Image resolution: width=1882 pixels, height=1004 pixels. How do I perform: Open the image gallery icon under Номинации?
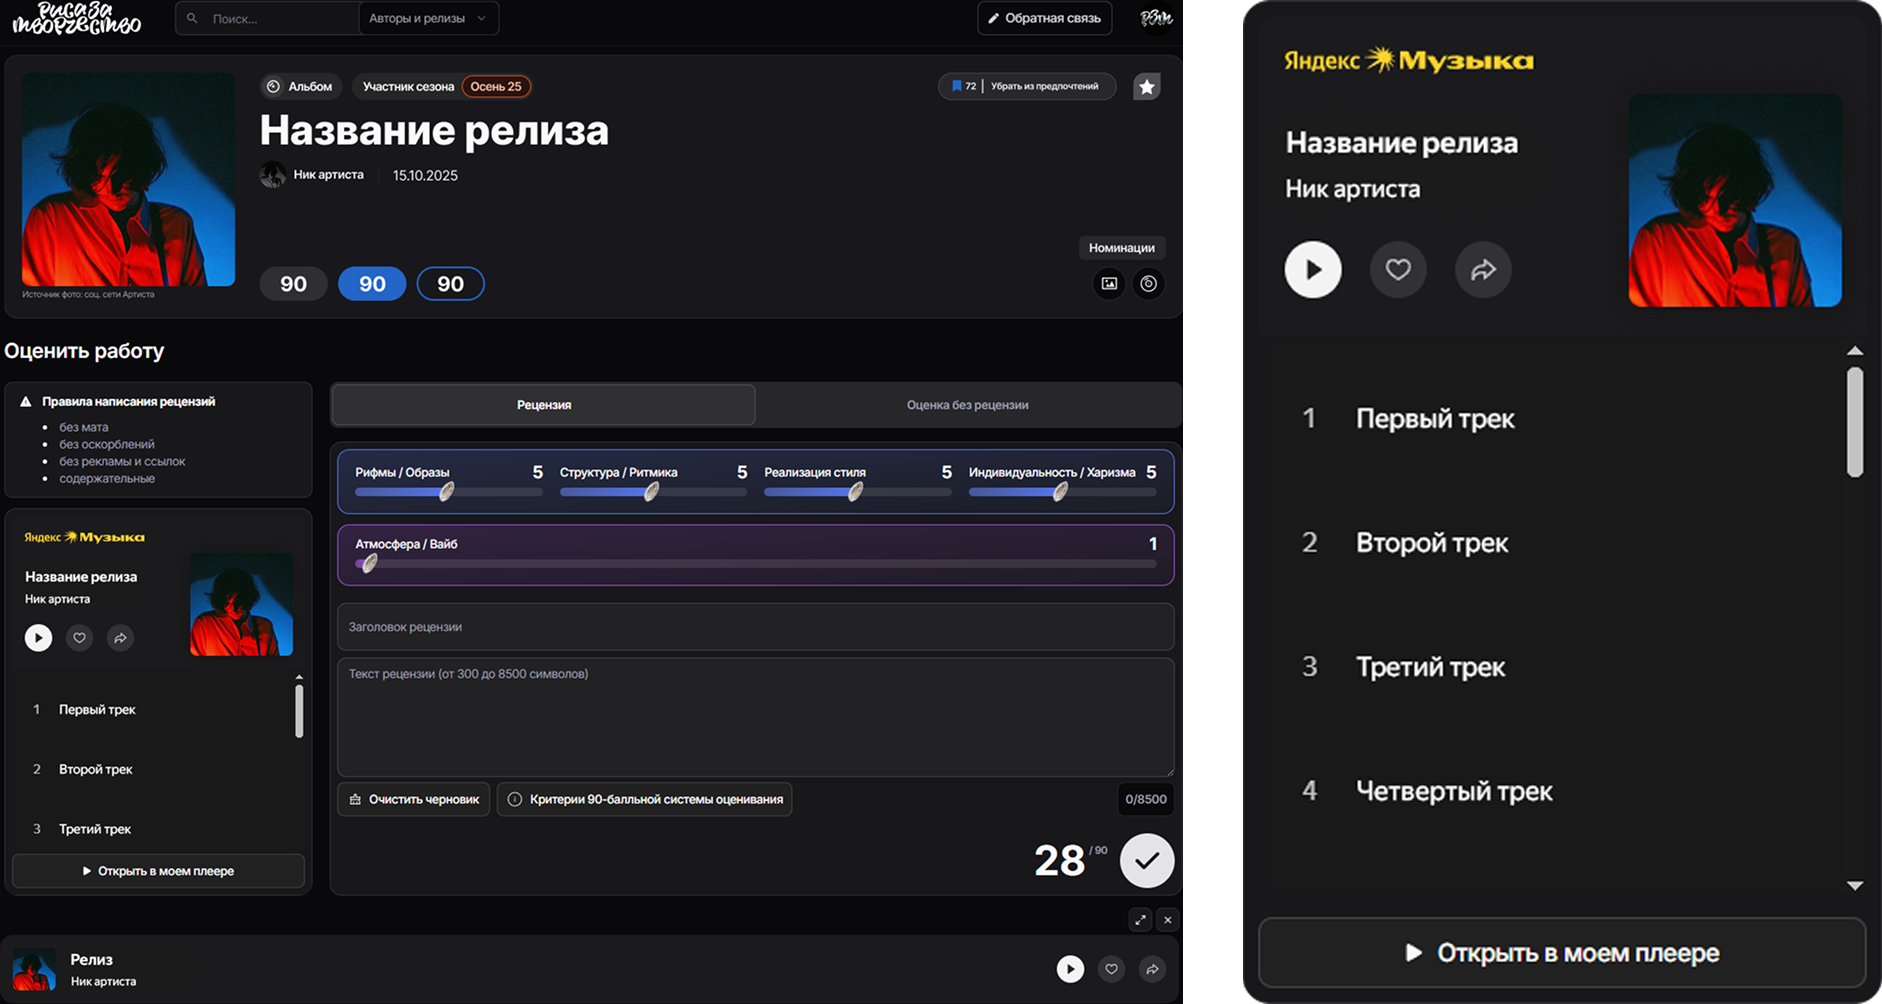coord(1109,284)
